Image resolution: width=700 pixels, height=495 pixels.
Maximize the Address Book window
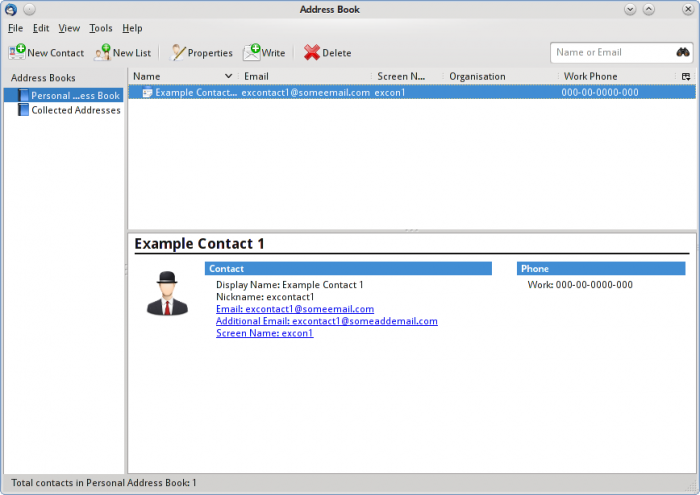point(649,9)
